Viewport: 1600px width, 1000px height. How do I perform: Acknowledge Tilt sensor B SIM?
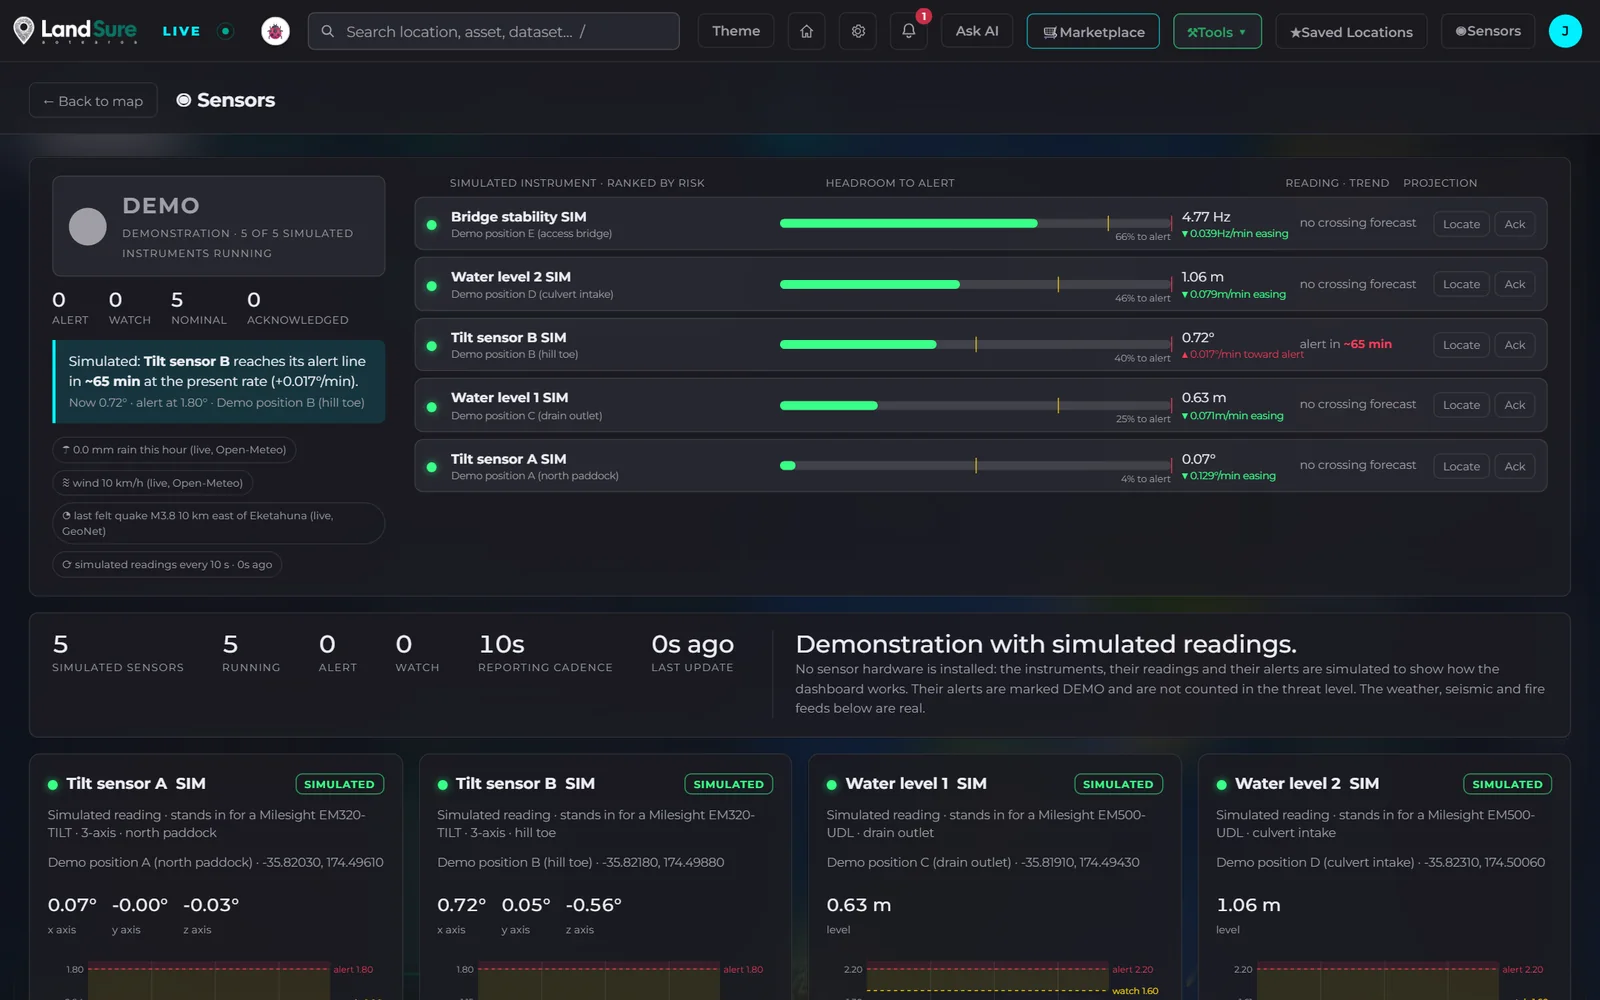1515,345
